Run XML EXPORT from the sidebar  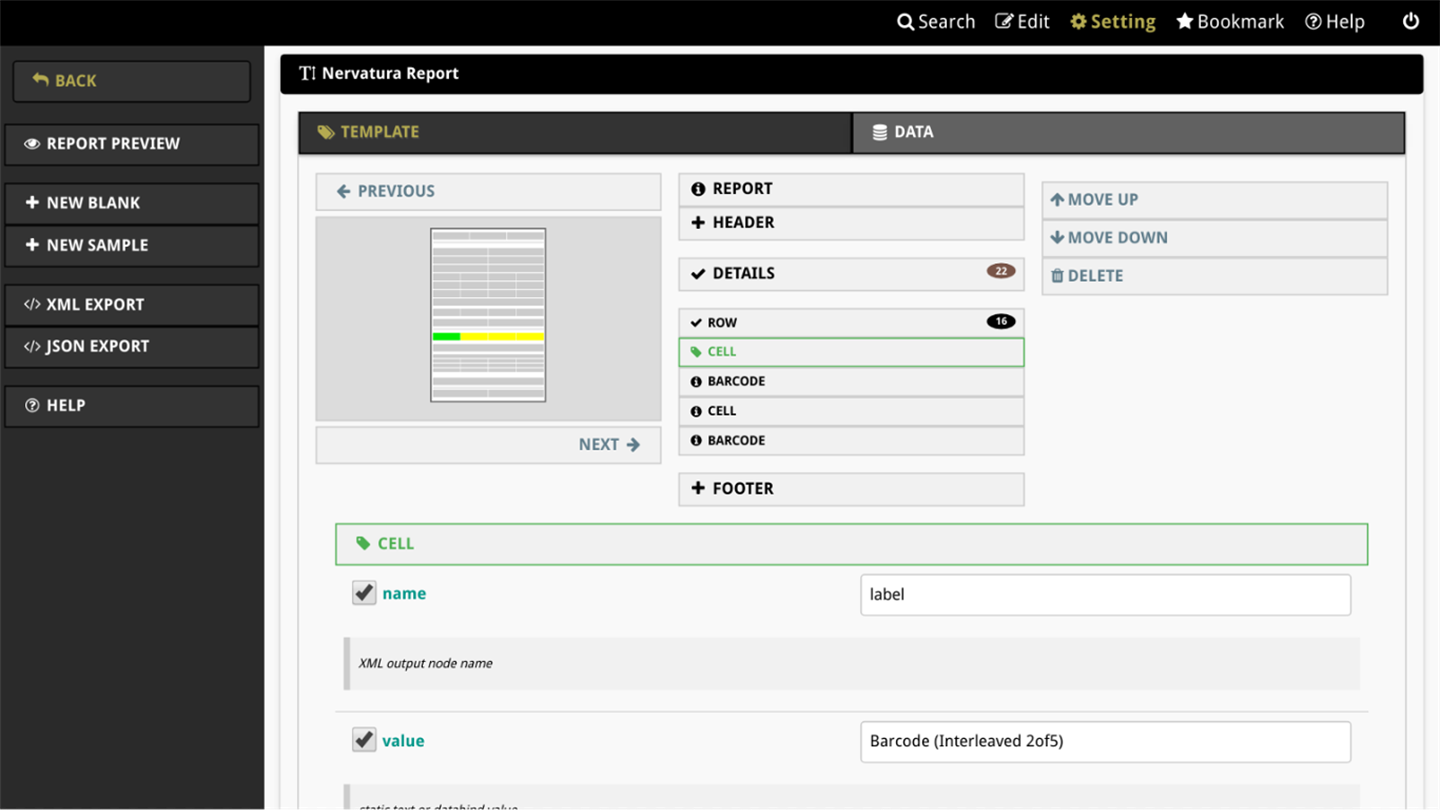coord(131,305)
